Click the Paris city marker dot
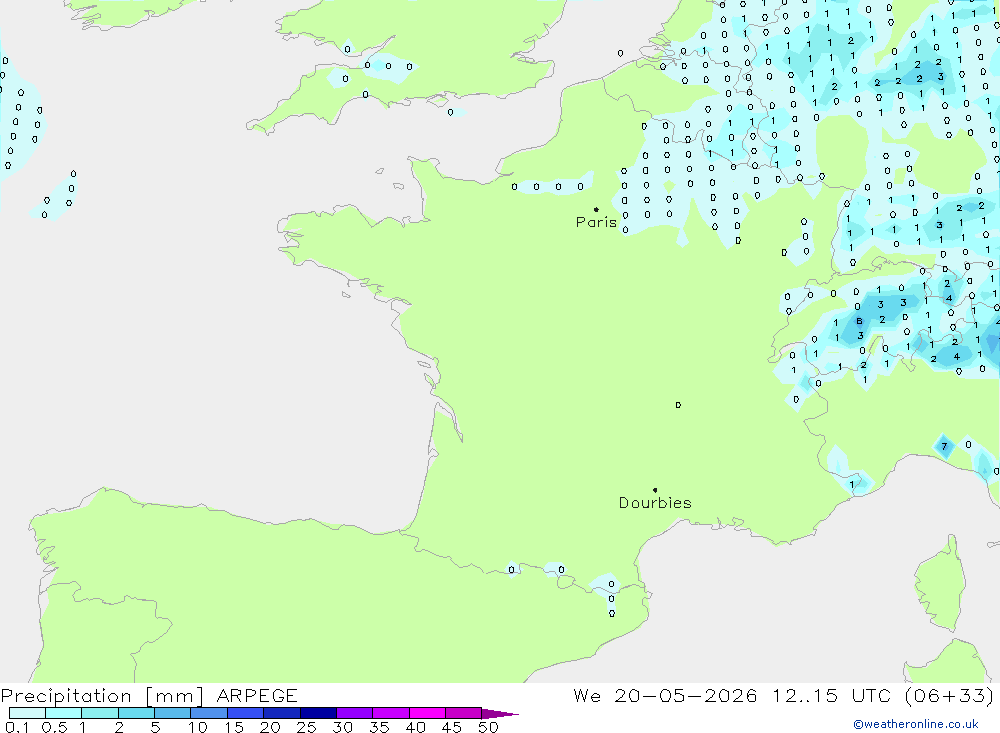This screenshot has height=733, width=1000. [596, 209]
